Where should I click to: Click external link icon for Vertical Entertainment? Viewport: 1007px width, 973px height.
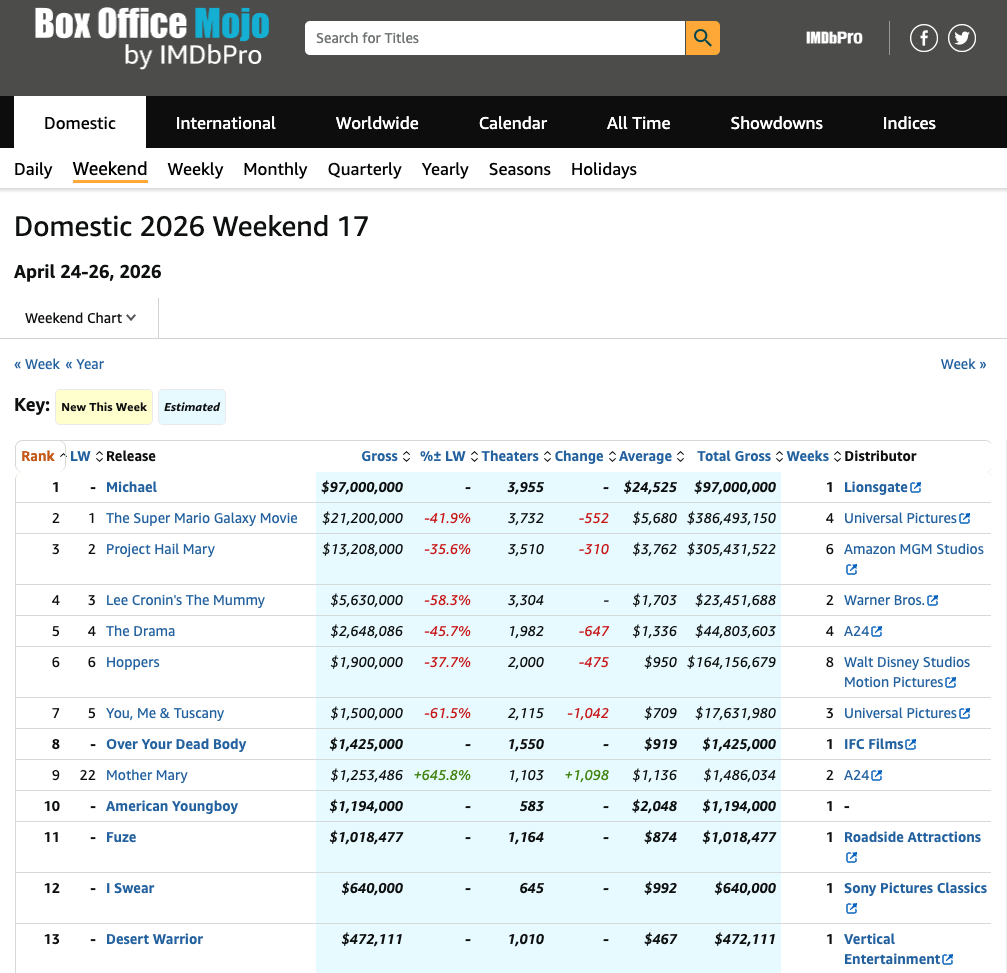(x=947, y=959)
